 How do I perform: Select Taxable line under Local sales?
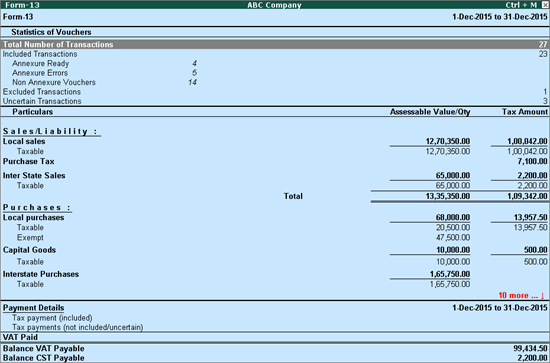coord(275,152)
